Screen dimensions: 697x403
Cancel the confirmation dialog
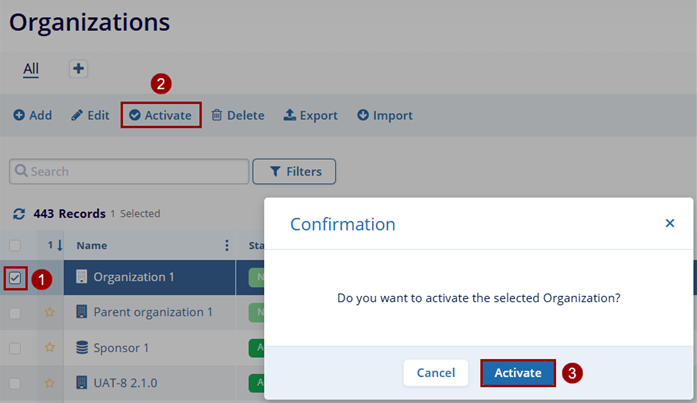coord(436,373)
